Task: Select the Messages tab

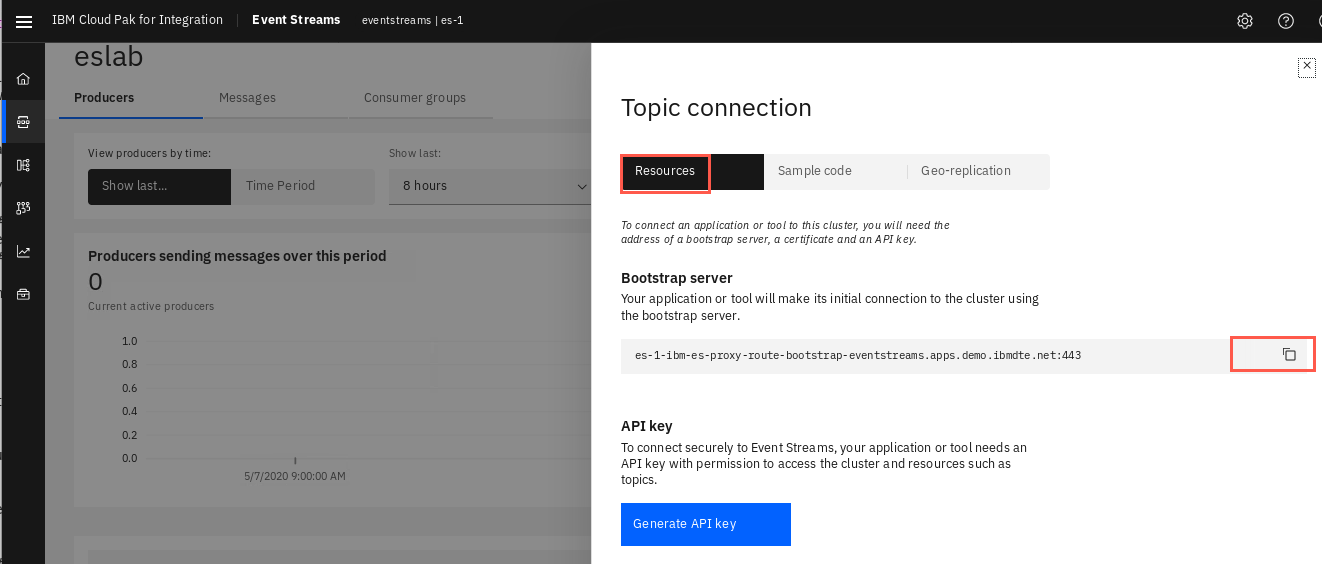Action: click(275, 98)
